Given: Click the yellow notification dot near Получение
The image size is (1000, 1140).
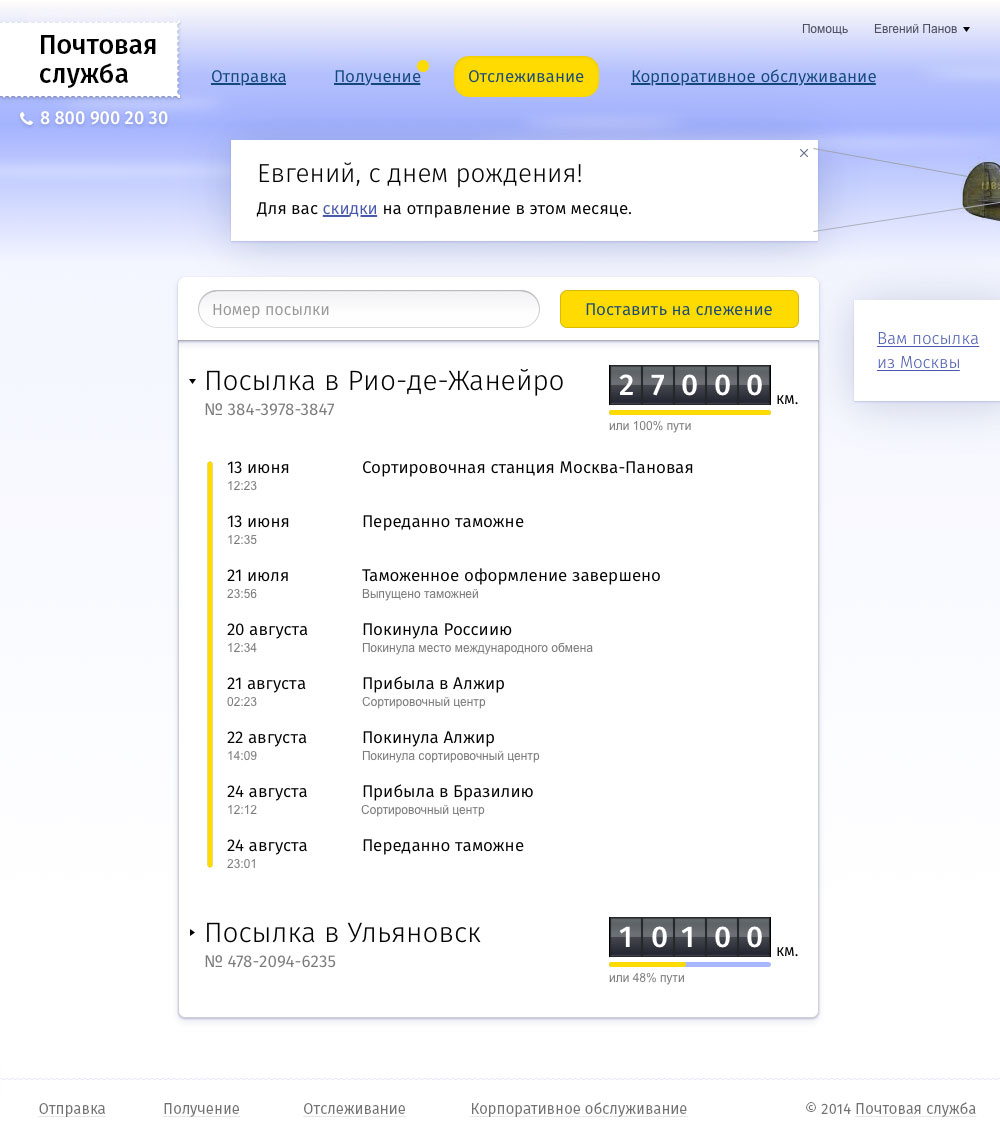Looking at the screenshot, I should pos(423,66).
